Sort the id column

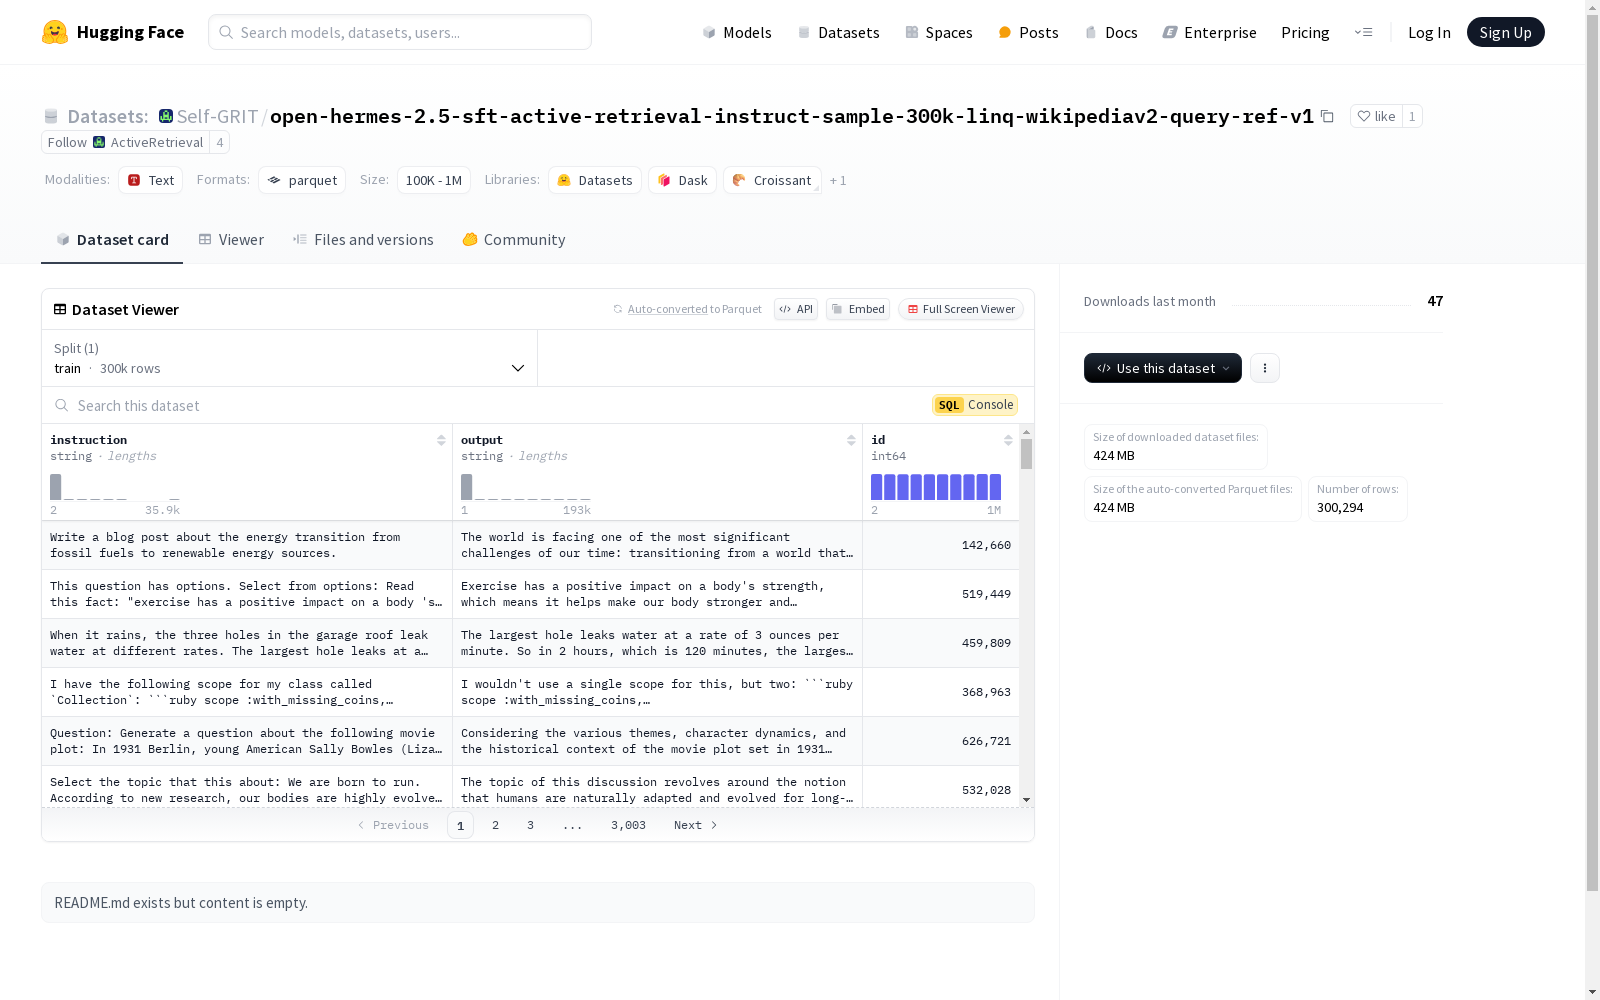point(1008,440)
